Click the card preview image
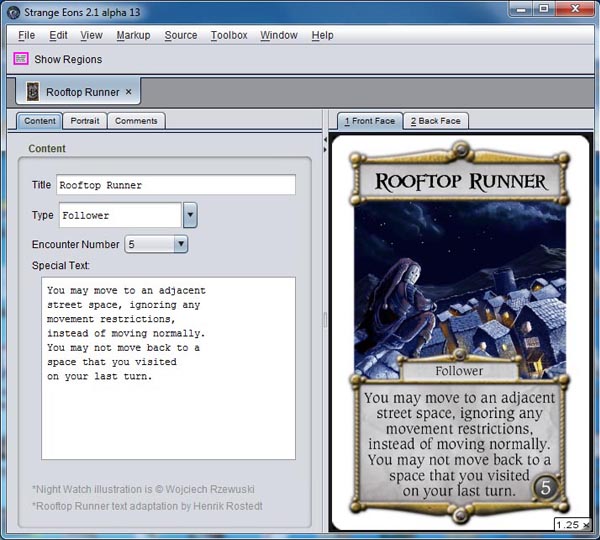The image size is (600, 540). coord(460,331)
